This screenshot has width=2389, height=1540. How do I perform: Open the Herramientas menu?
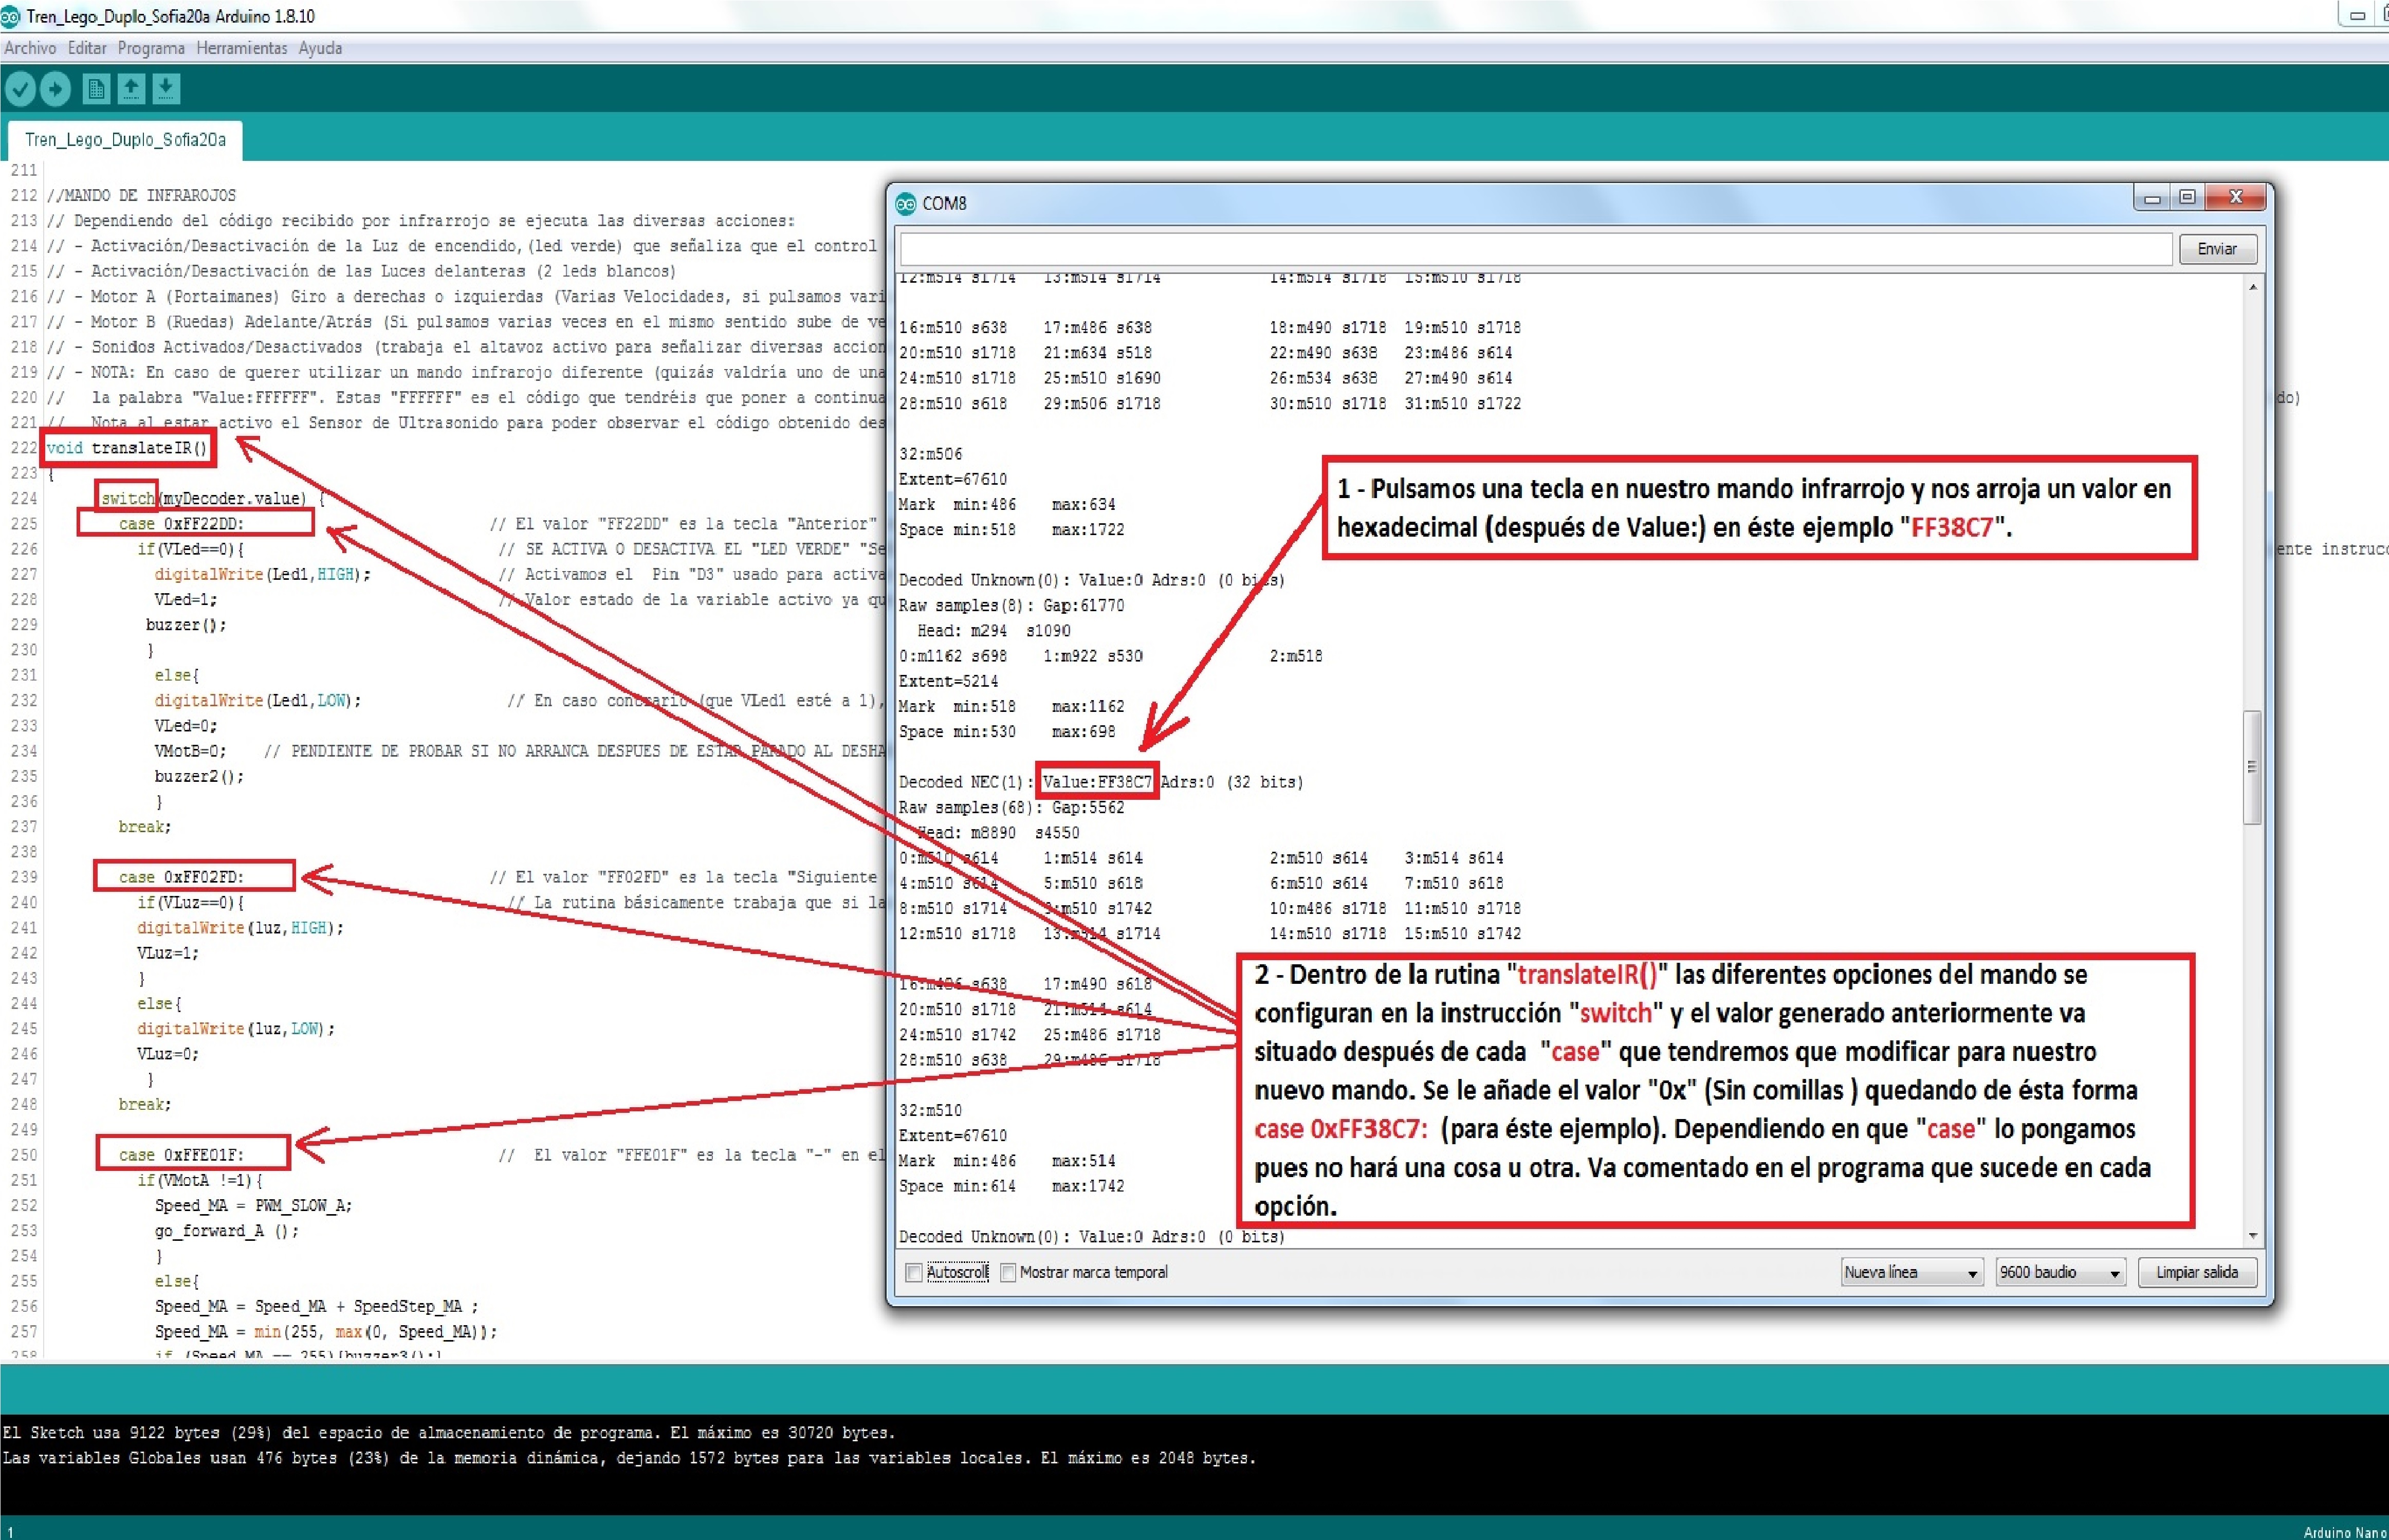[242, 48]
